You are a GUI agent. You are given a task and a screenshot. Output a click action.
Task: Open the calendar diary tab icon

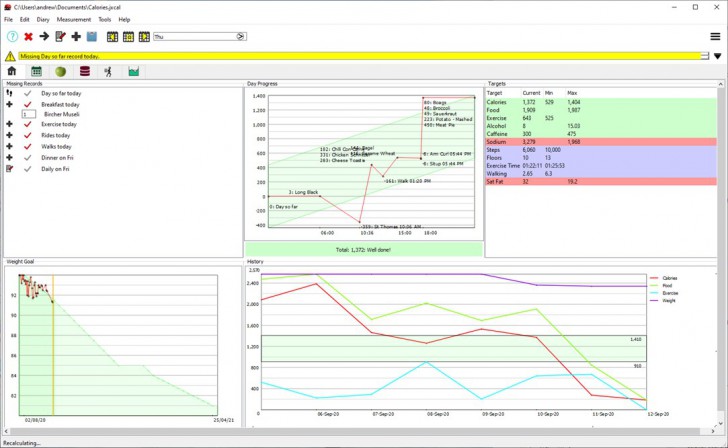[x=36, y=72]
